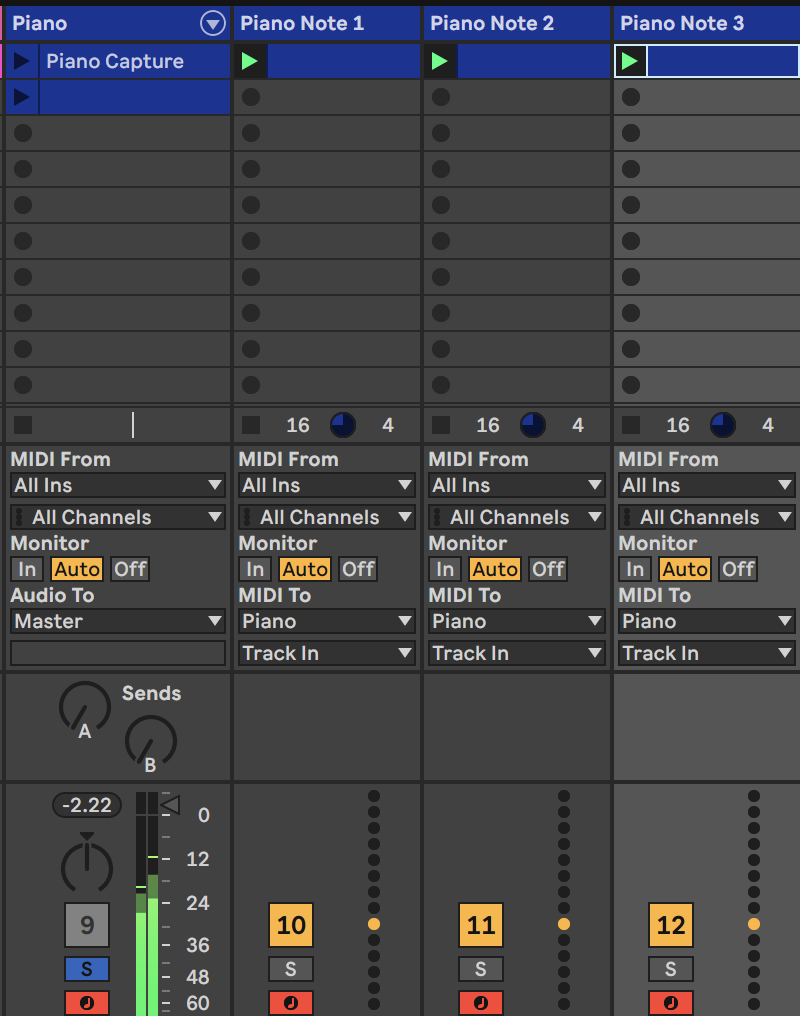The width and height of the screenshot is (800, 1016).
Task: Launch the first clip in Piano Note 2
Action: [x=440, y=62]
